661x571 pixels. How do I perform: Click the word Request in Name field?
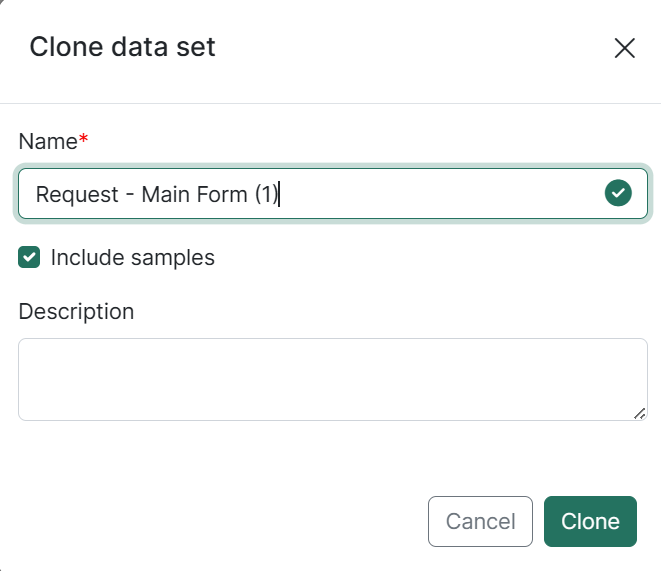click(77, 194)
